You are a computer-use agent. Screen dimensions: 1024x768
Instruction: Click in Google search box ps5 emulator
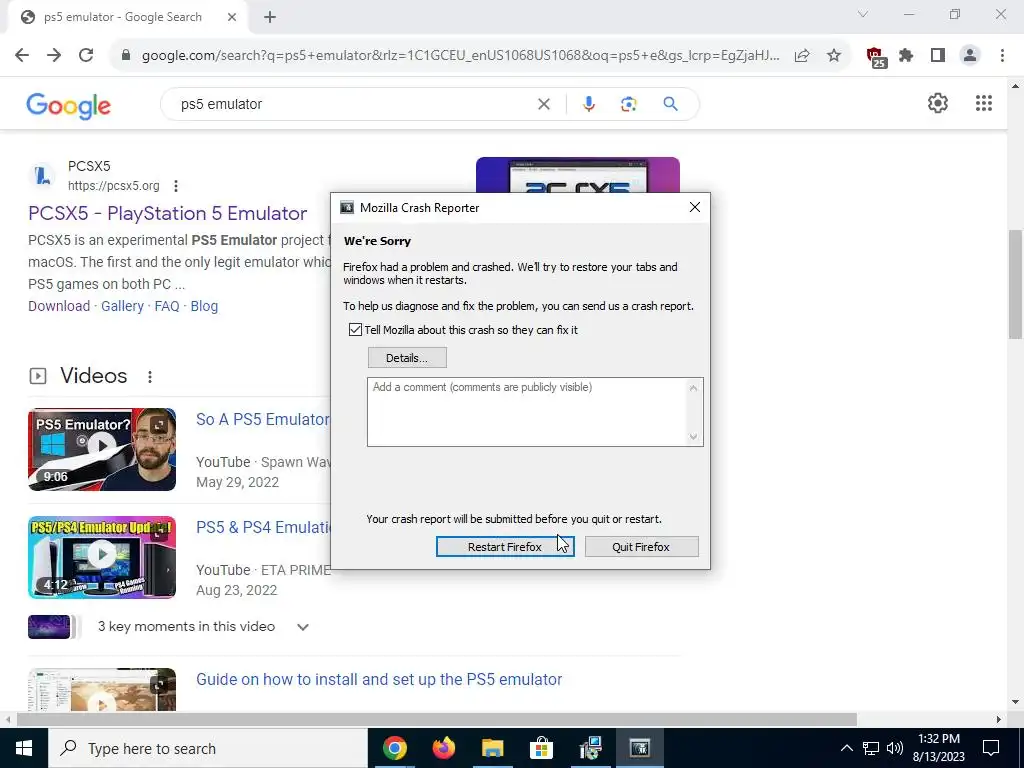[353, 104]
